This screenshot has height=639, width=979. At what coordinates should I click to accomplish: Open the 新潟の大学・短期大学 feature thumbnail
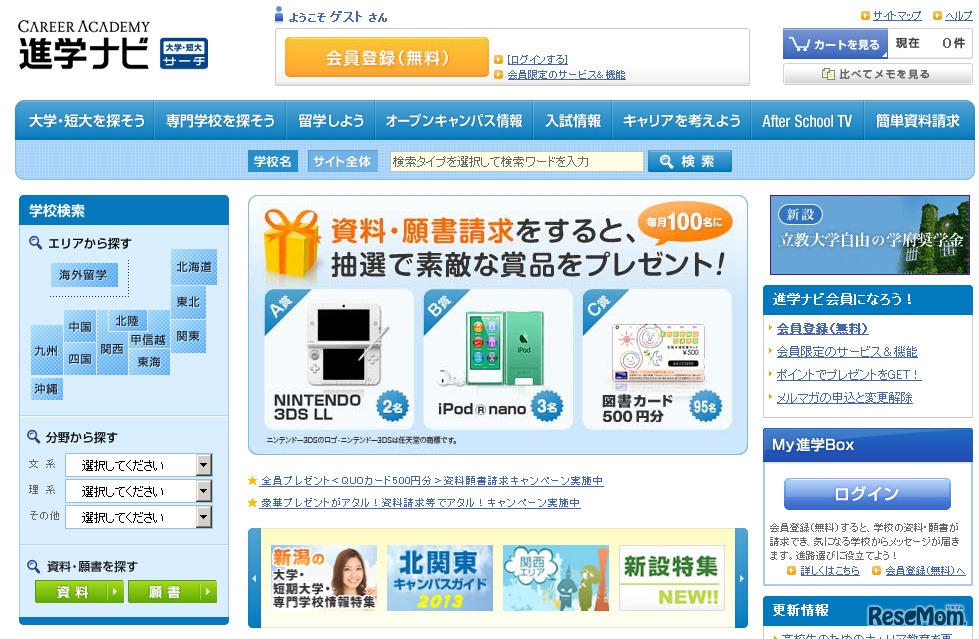click(324, 578)
